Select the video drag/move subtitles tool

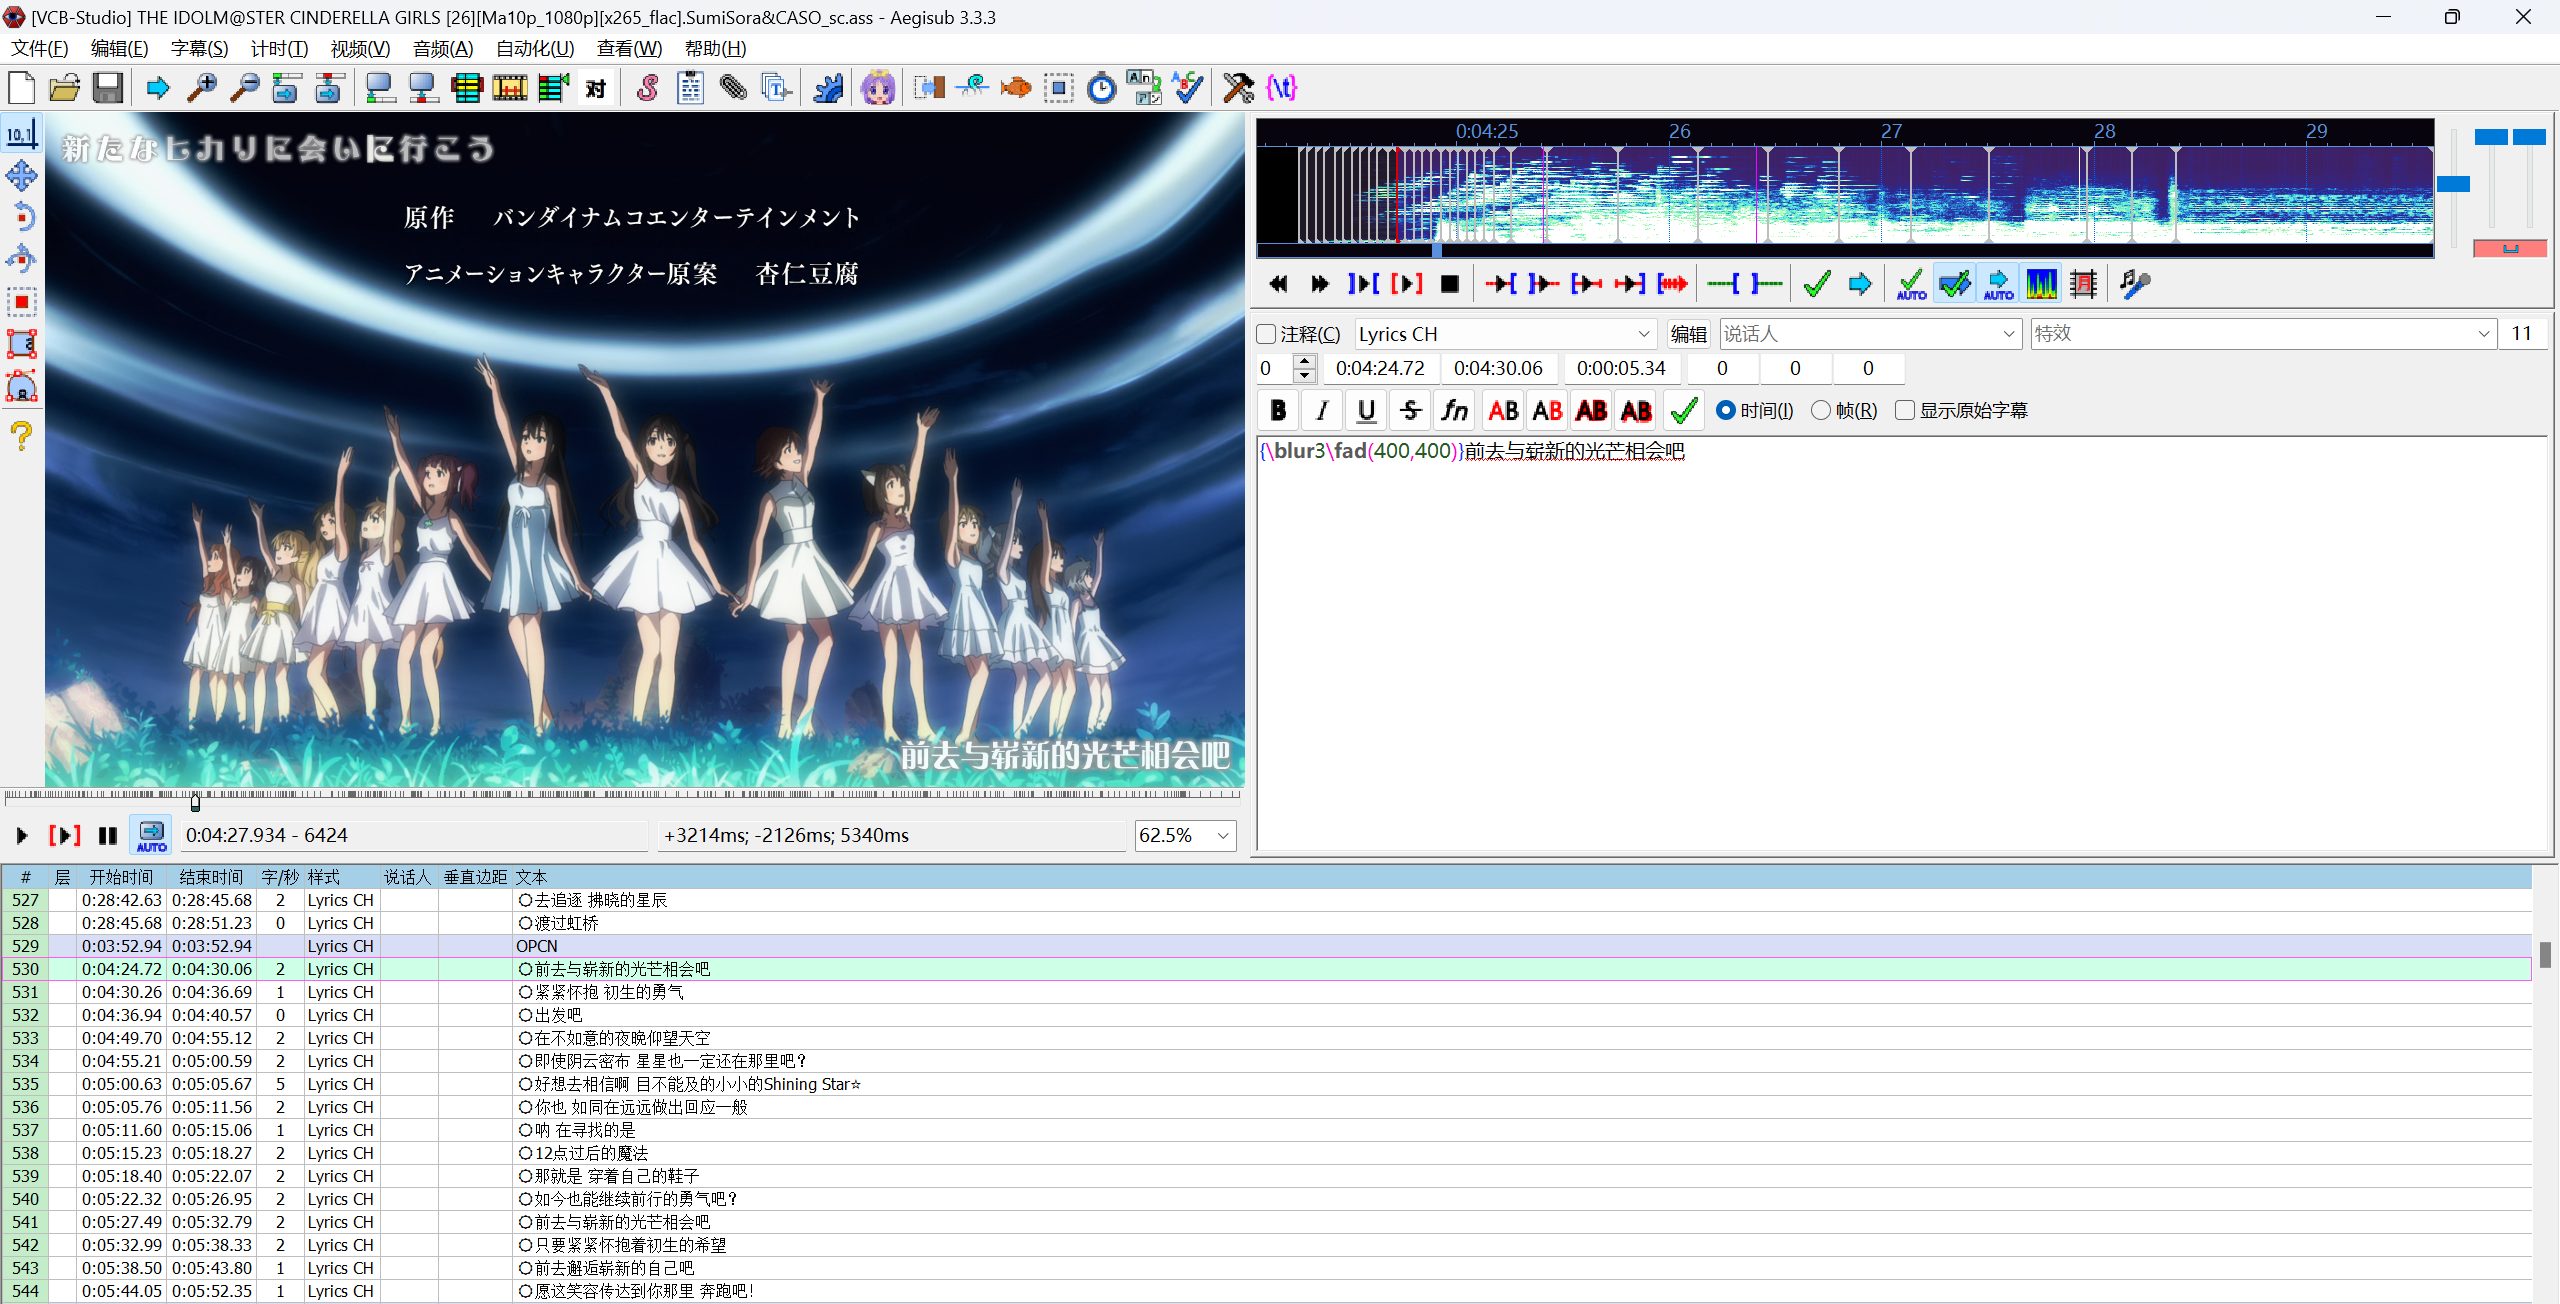[21, 176]
